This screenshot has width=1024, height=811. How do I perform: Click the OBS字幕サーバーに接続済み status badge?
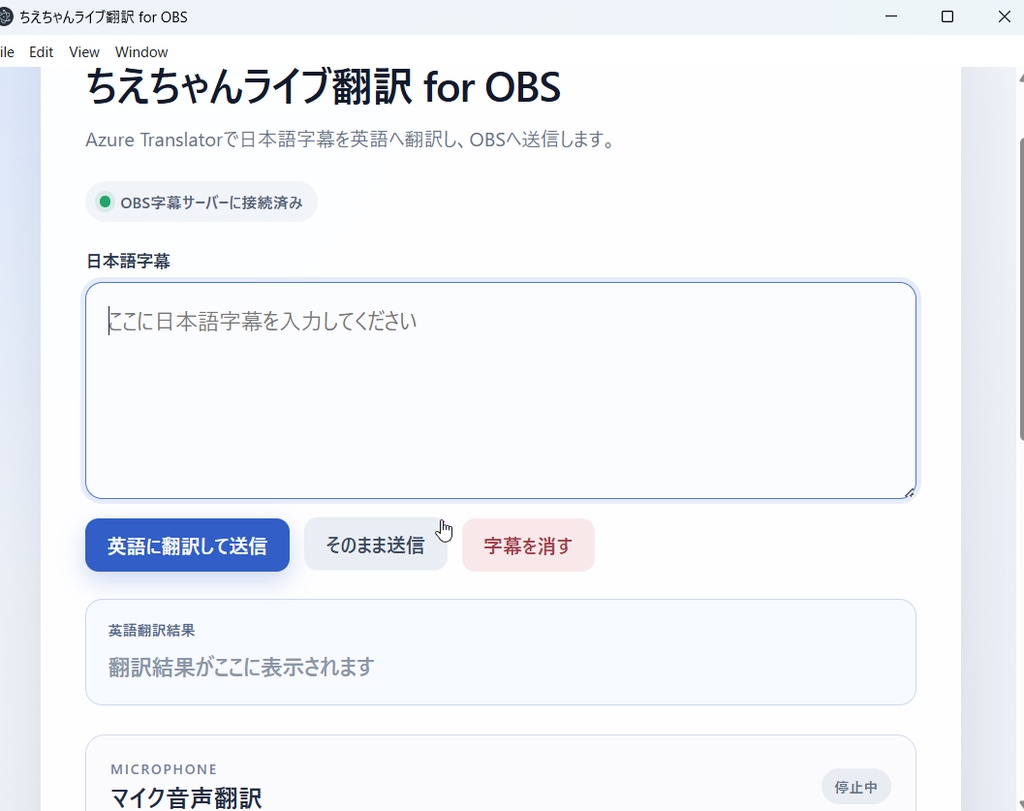click(x=201, y=202)
